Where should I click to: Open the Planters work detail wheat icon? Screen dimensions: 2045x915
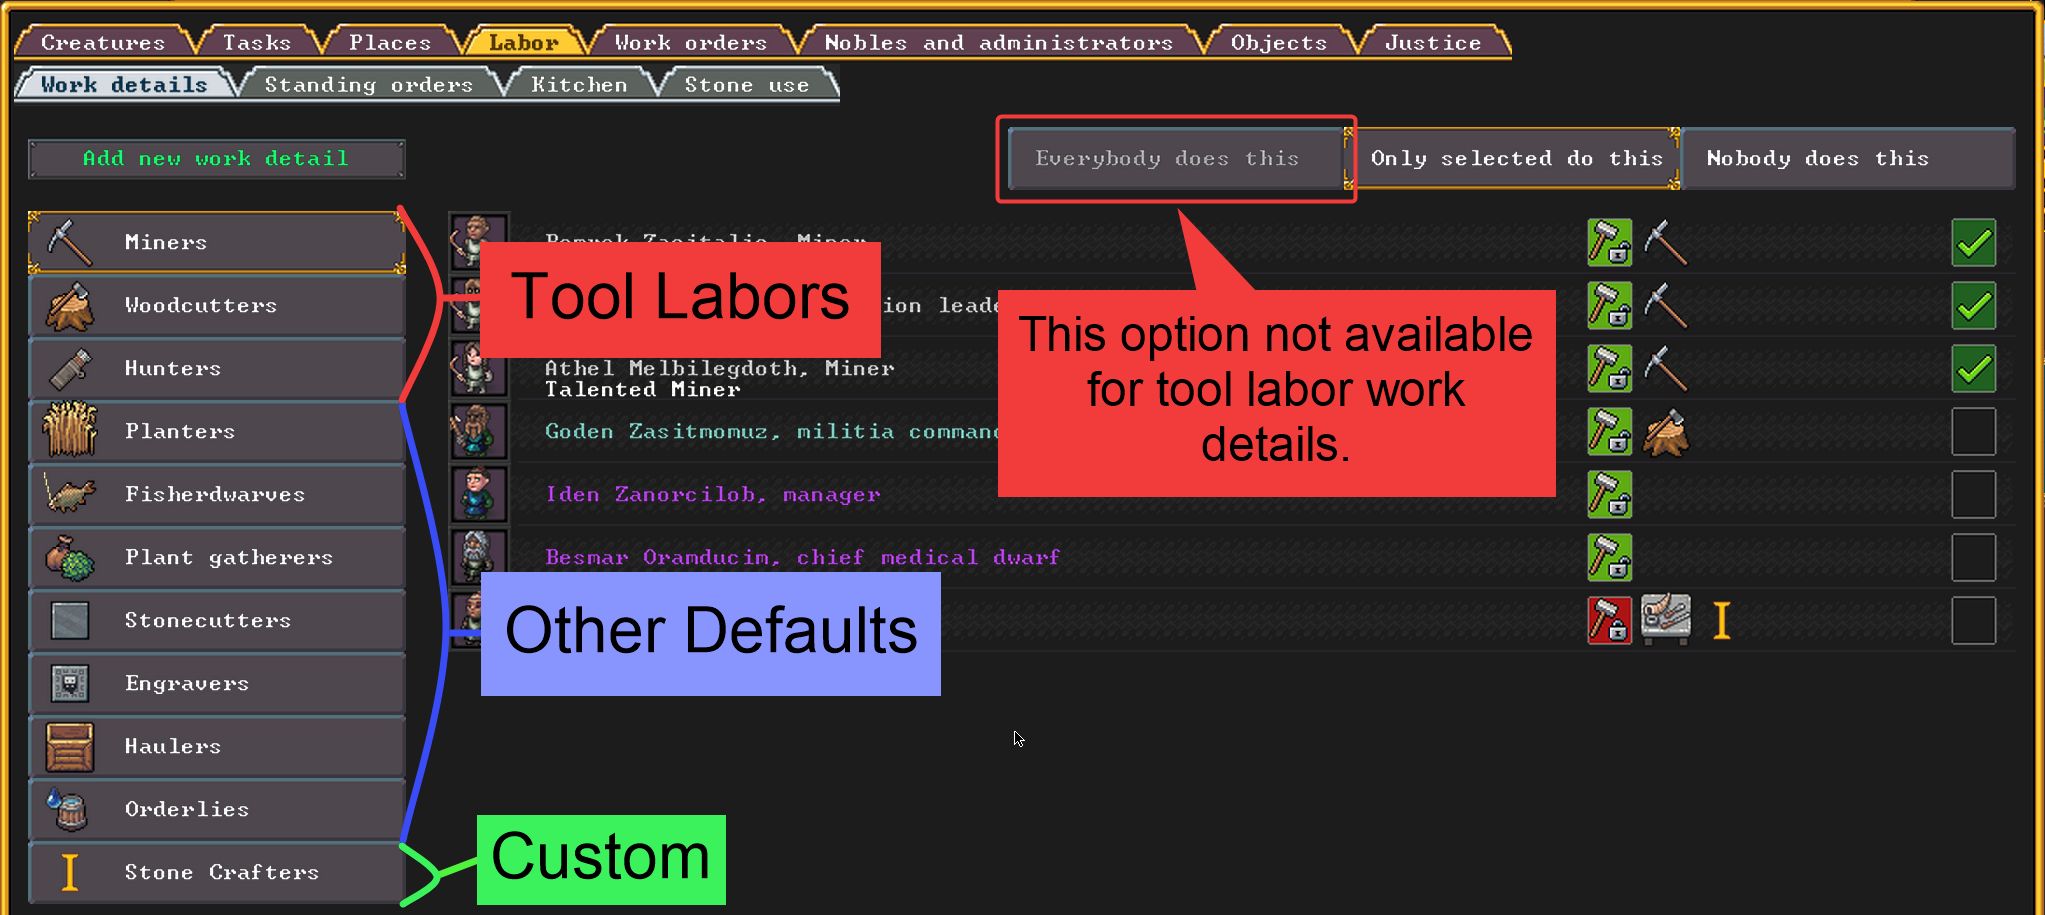(70, 431)
